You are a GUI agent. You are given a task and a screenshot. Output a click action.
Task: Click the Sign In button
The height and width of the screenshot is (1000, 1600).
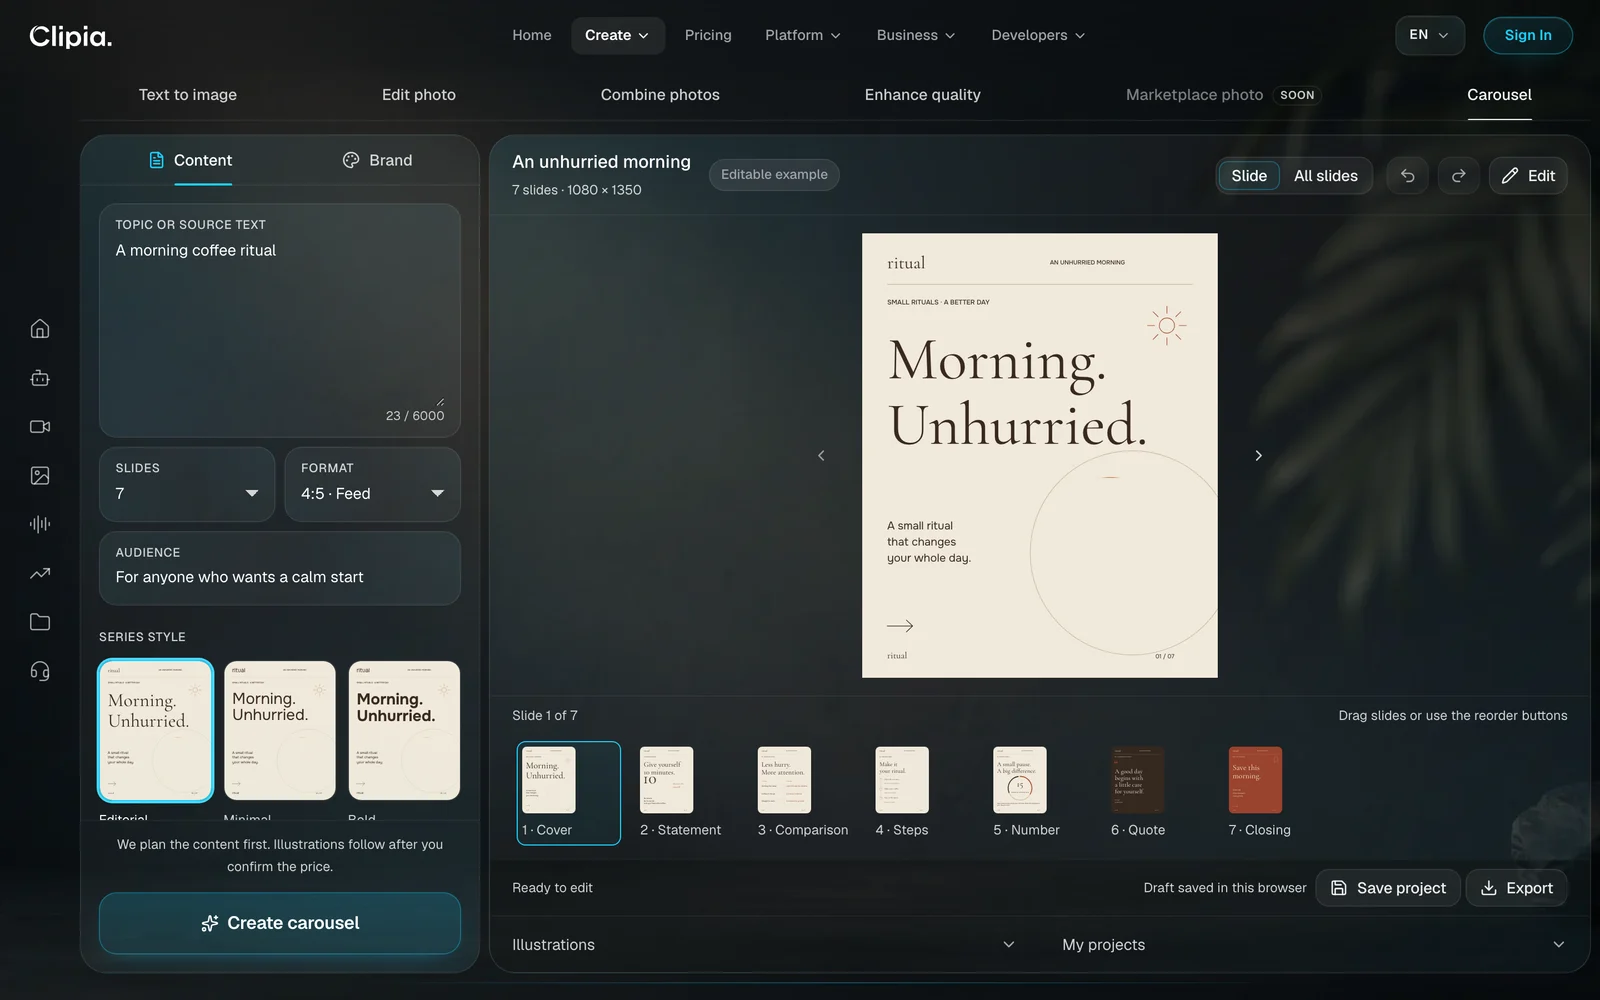click(x=1528, y=35)
